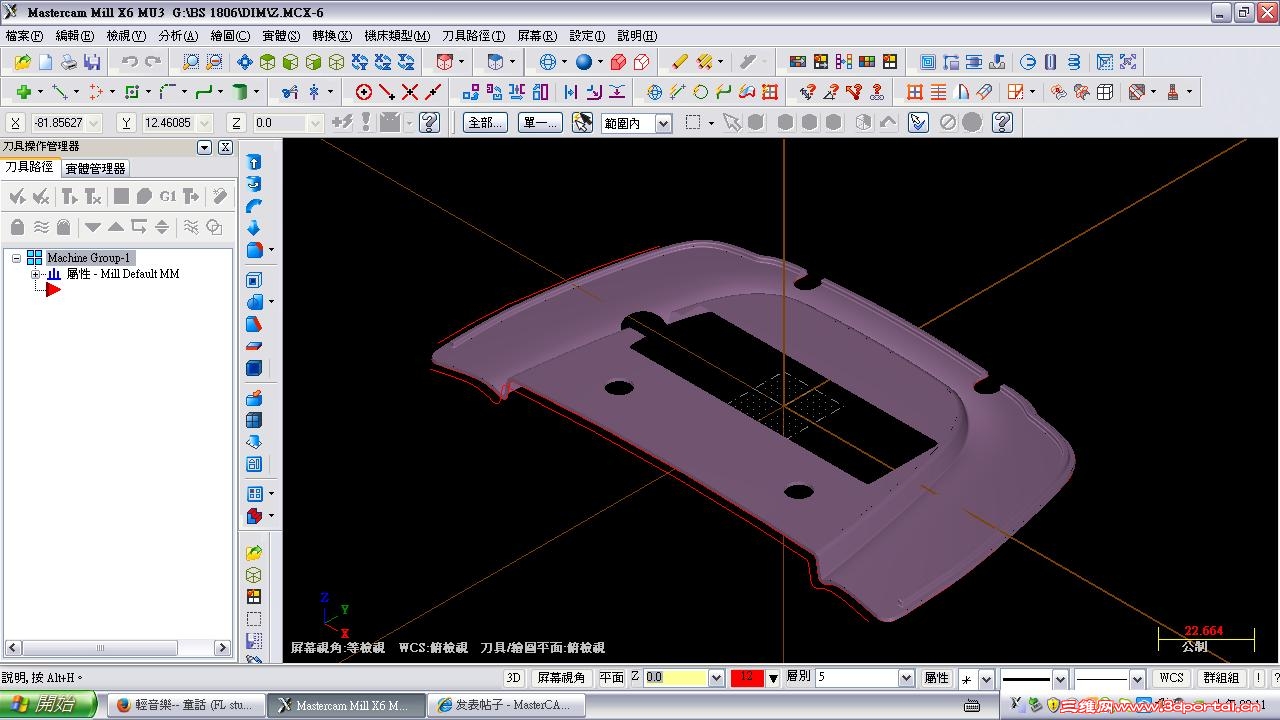
Task: Click the create point green plus icon
Action: click(x=23, y=92)
